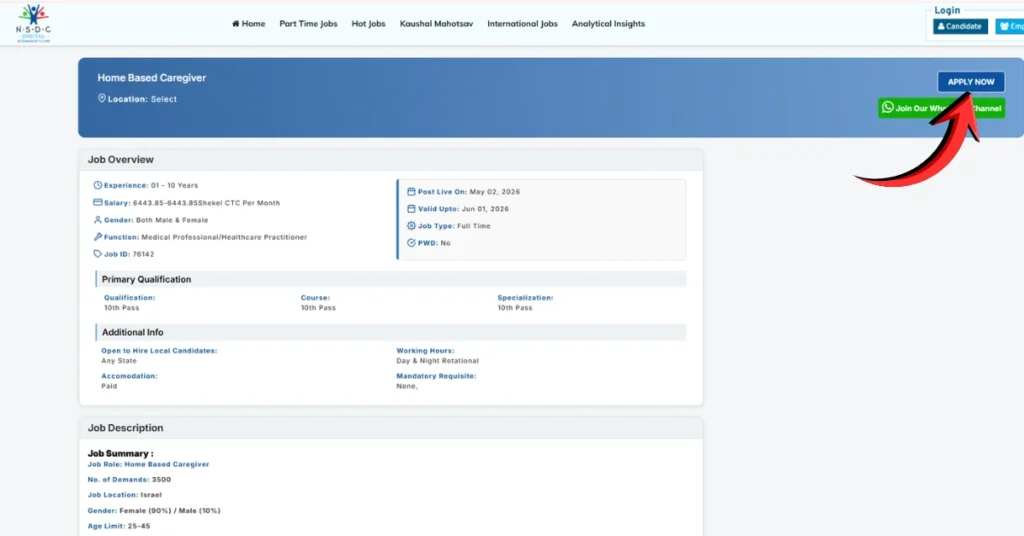Click the Gender person icon

(x=97, y=220)
